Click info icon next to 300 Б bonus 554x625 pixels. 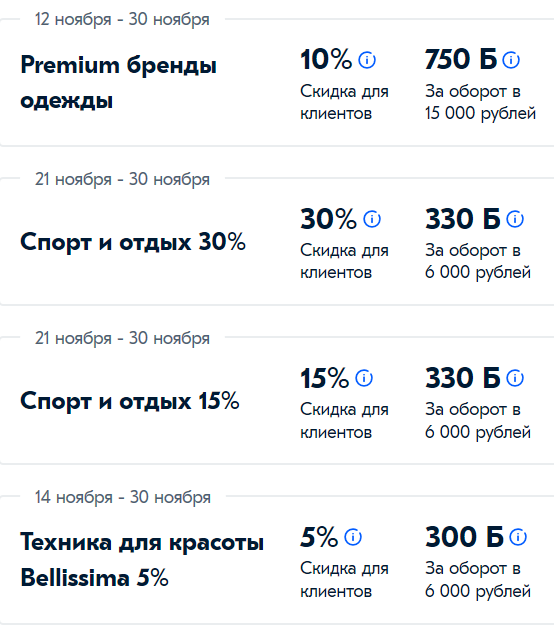coord(518,537)
